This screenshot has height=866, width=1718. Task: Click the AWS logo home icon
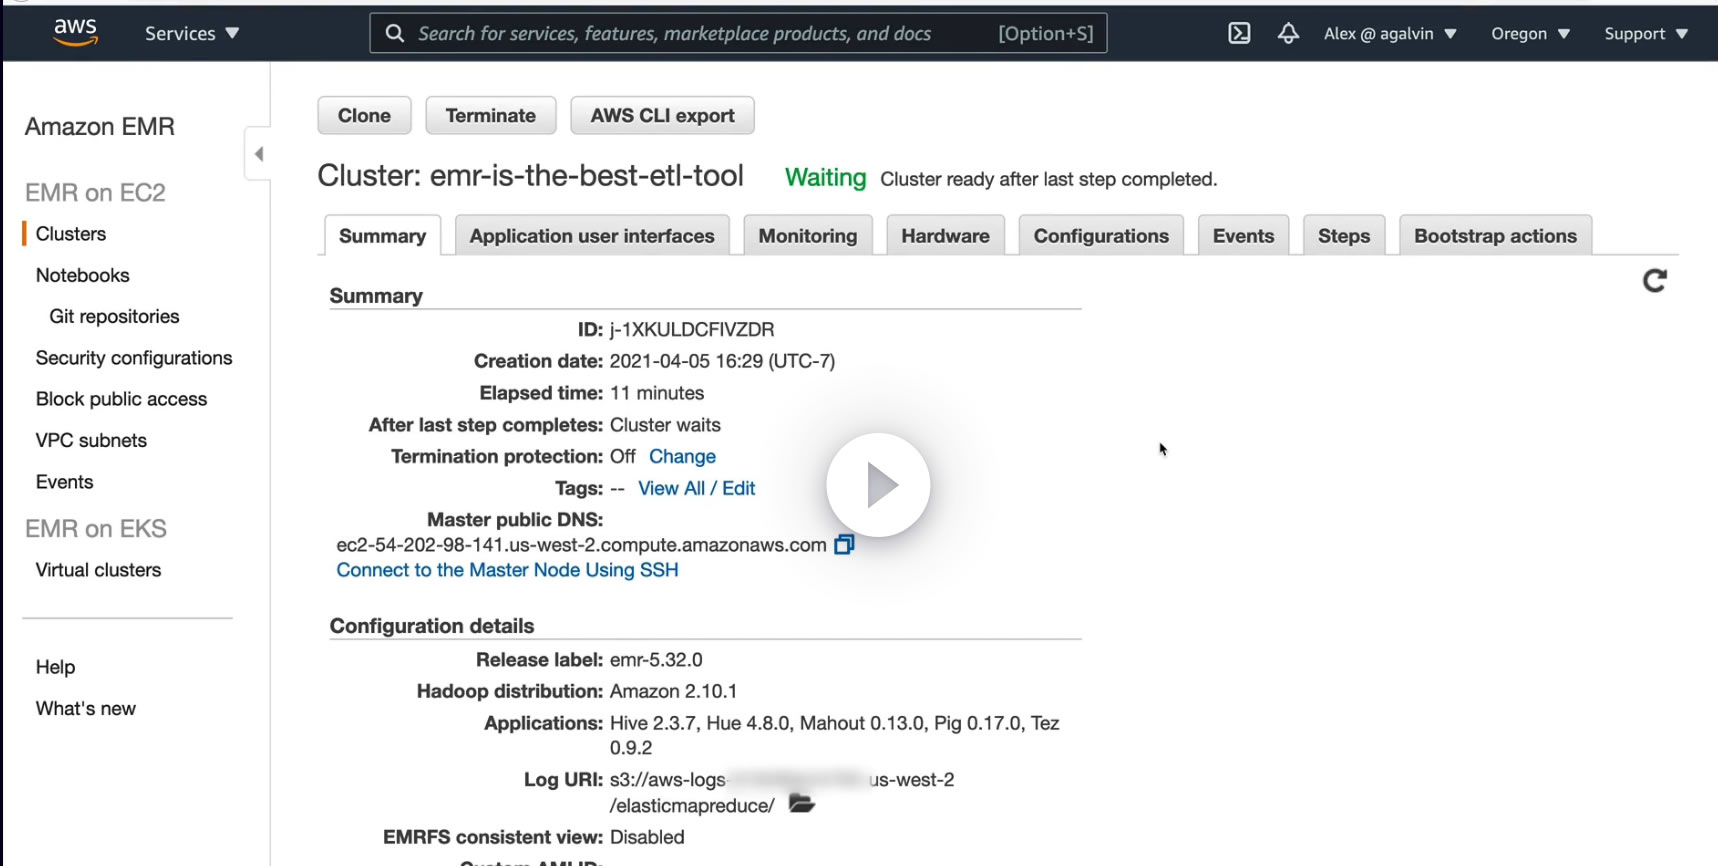pos(76,32)
